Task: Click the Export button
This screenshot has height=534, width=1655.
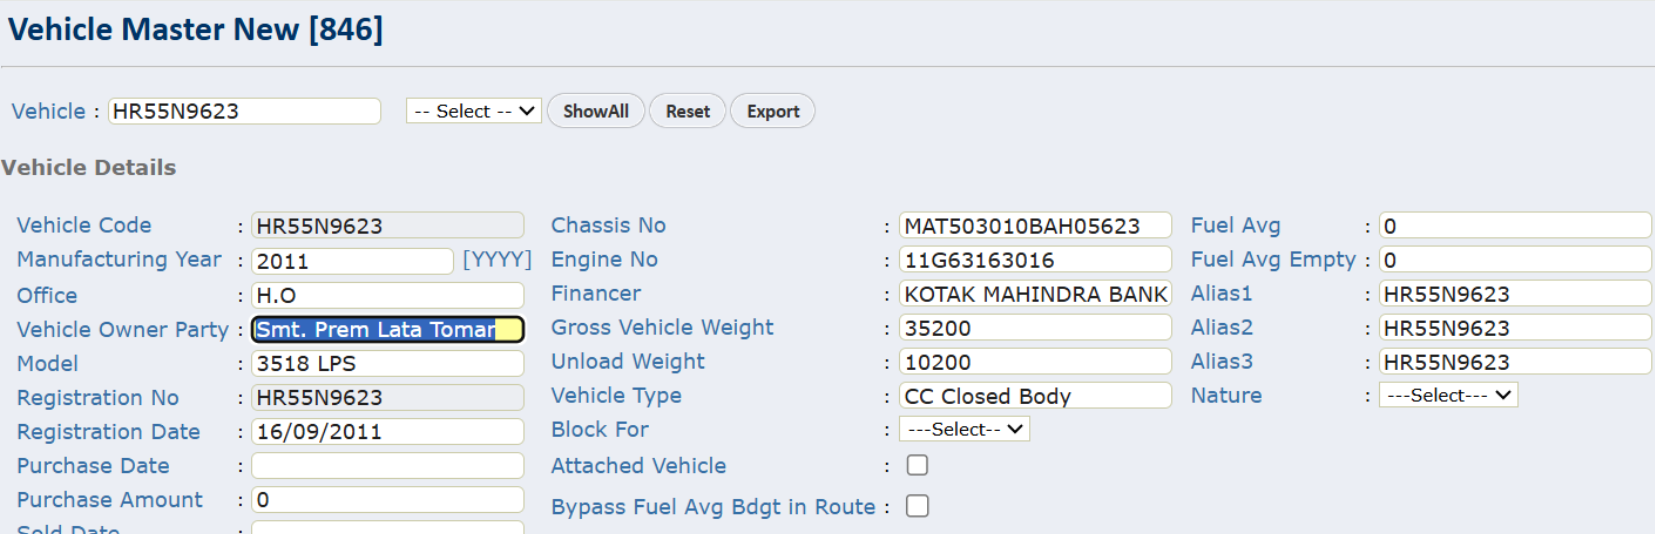Action: (x=772, y=111)
